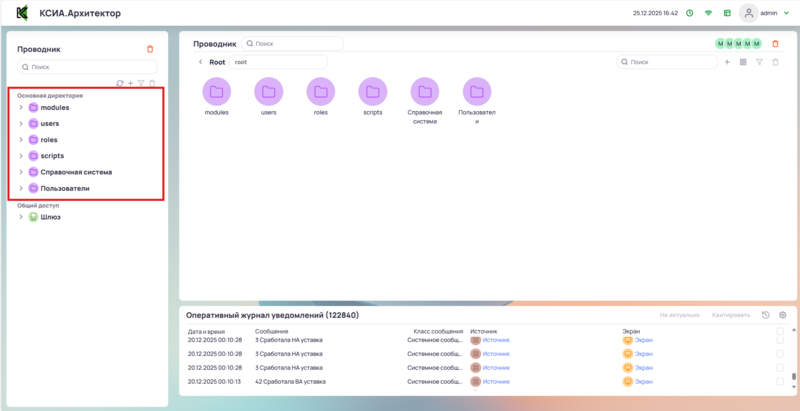The image size is (800, 411).
Task: Select 'Справочная система' in the directory tree
Action: tap(76, 172)
